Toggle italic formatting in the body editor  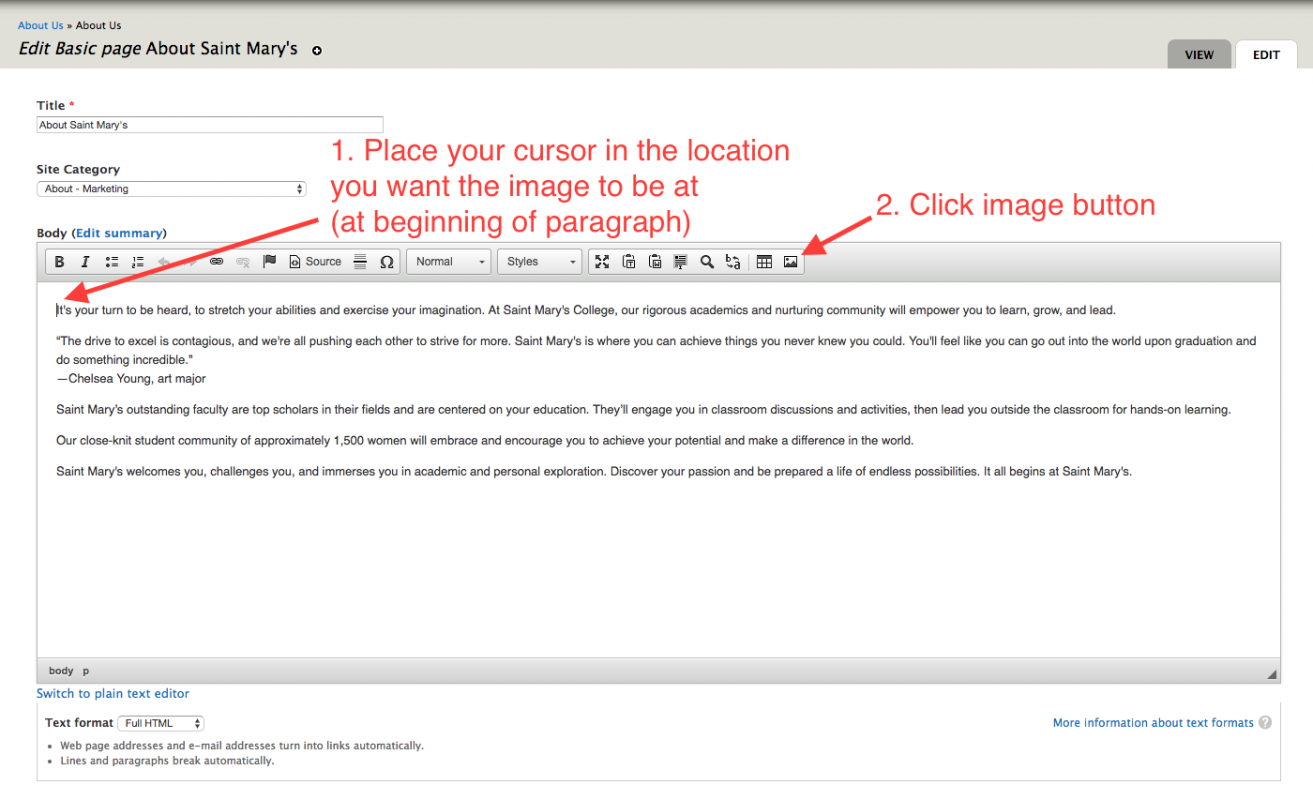coord(85,262)
